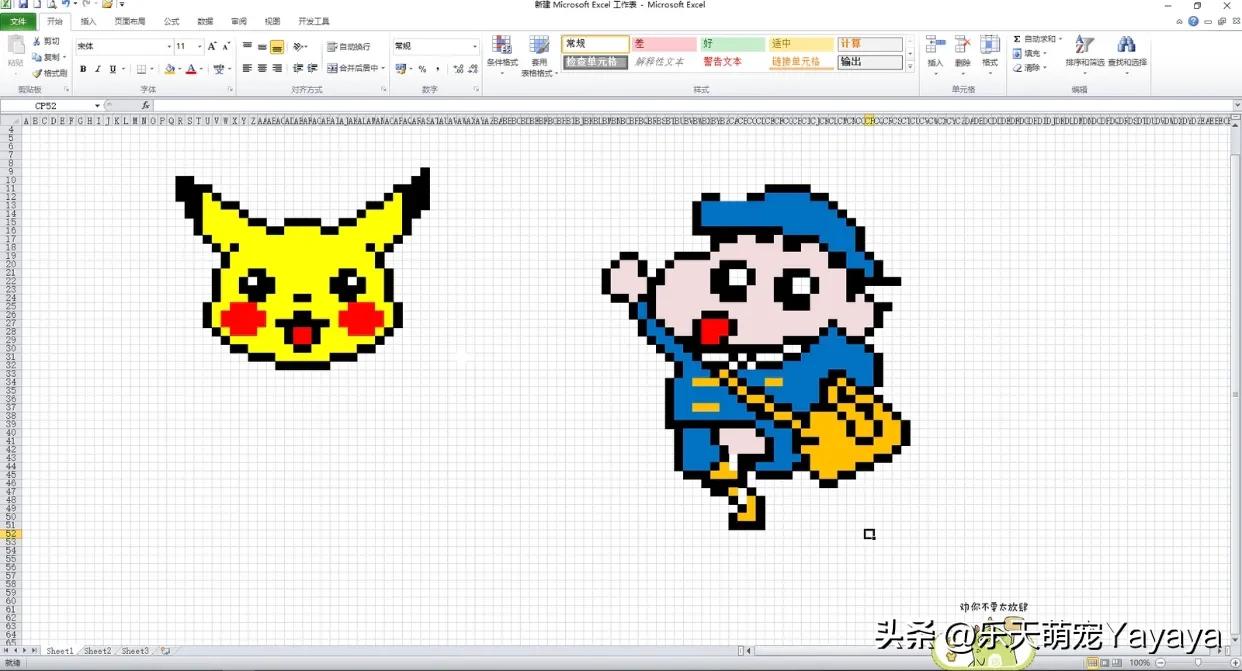Toggle Center text alignment

click(262, 68)
